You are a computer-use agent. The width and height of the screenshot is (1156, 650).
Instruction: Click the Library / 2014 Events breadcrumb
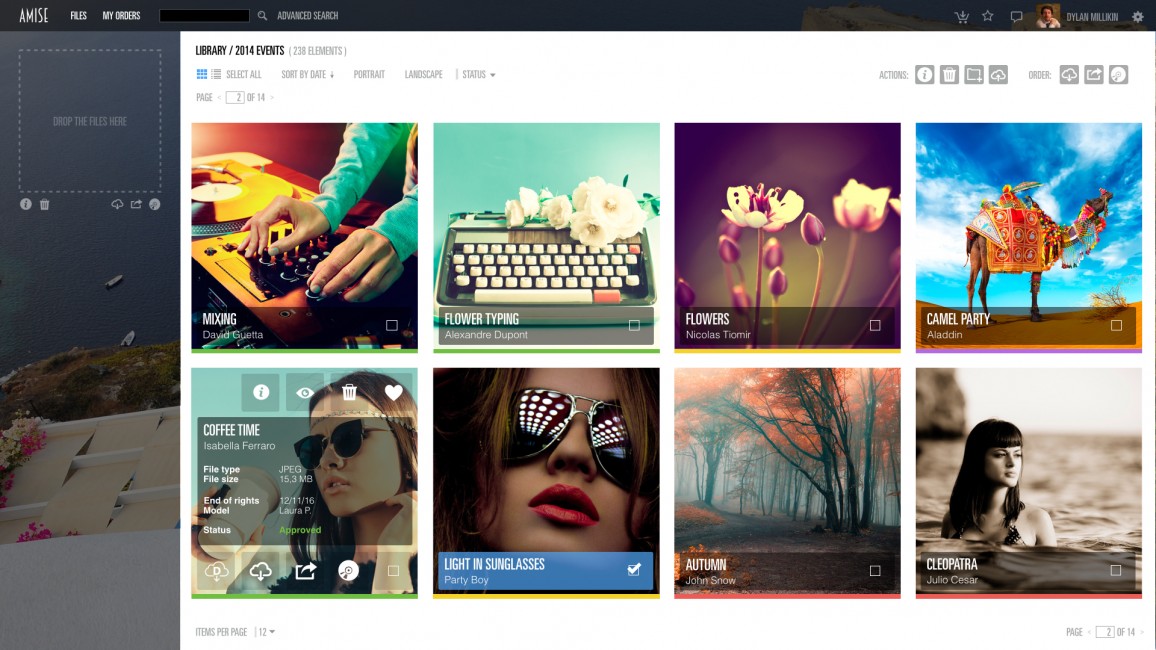coord(240,51)
